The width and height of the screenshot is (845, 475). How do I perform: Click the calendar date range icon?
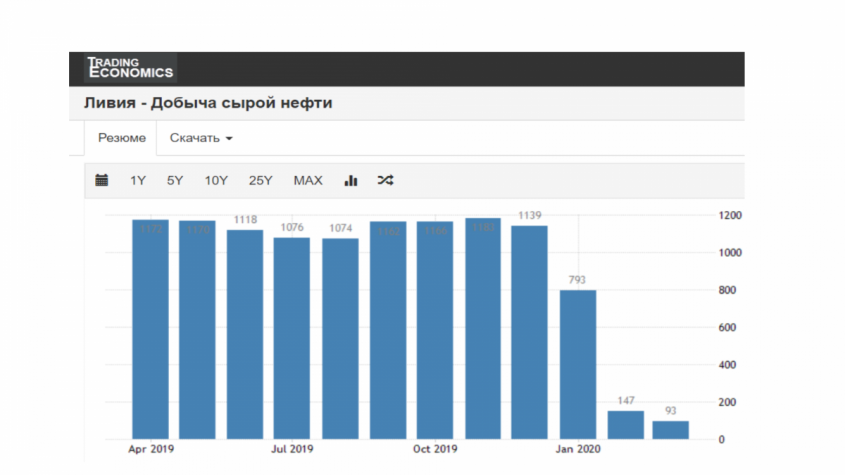click(x=101, y=181)
